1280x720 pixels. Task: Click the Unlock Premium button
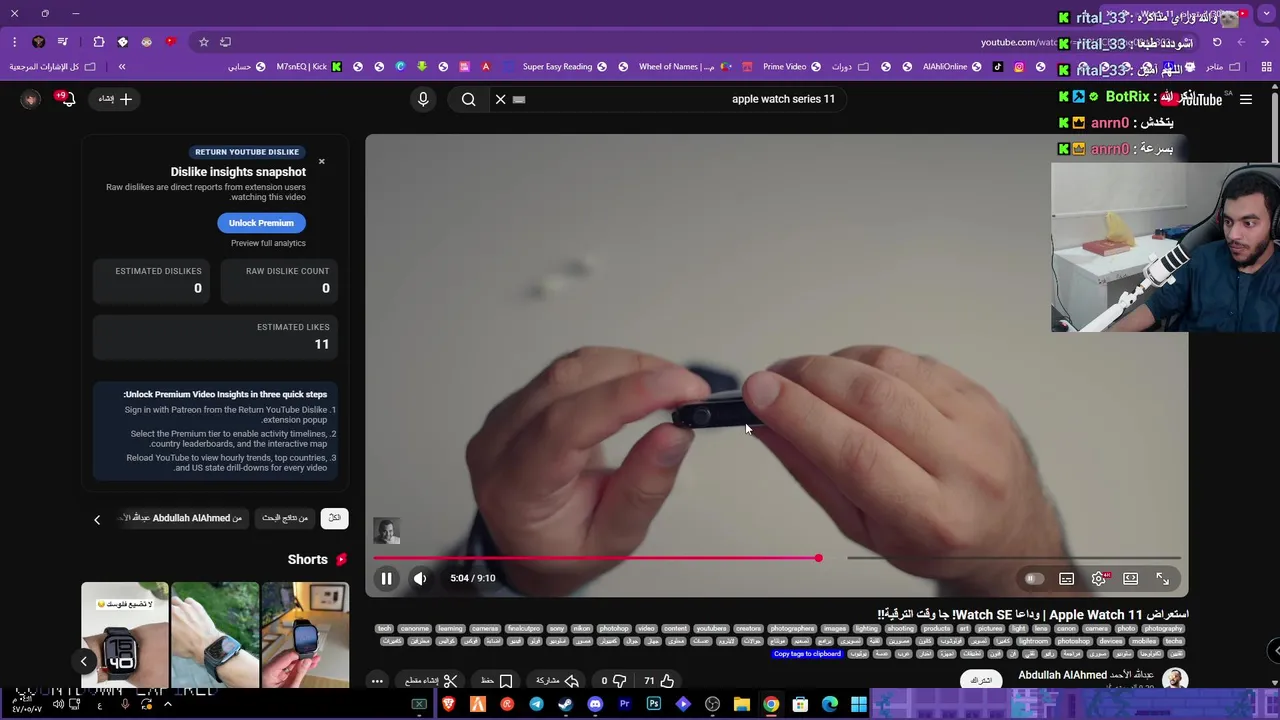click(261, 223)
